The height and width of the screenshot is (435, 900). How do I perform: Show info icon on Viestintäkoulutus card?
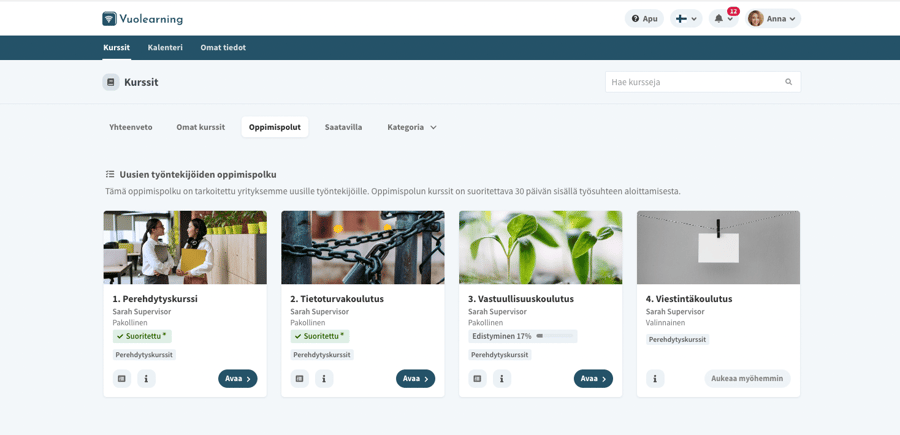(x=655, y=379)
